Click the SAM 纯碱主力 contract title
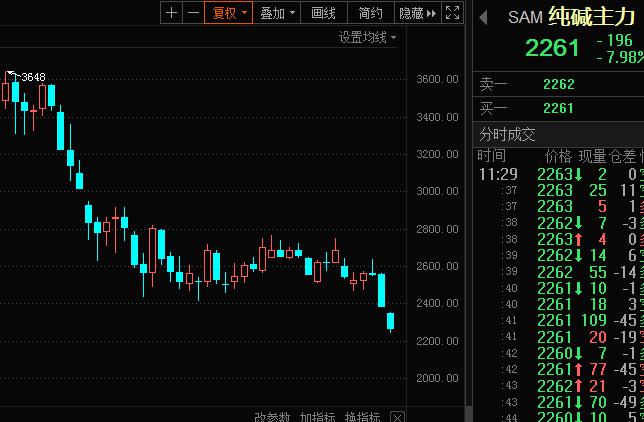This screenshot has height=422, width=644. pyautogui.click(x=571, y=17)
